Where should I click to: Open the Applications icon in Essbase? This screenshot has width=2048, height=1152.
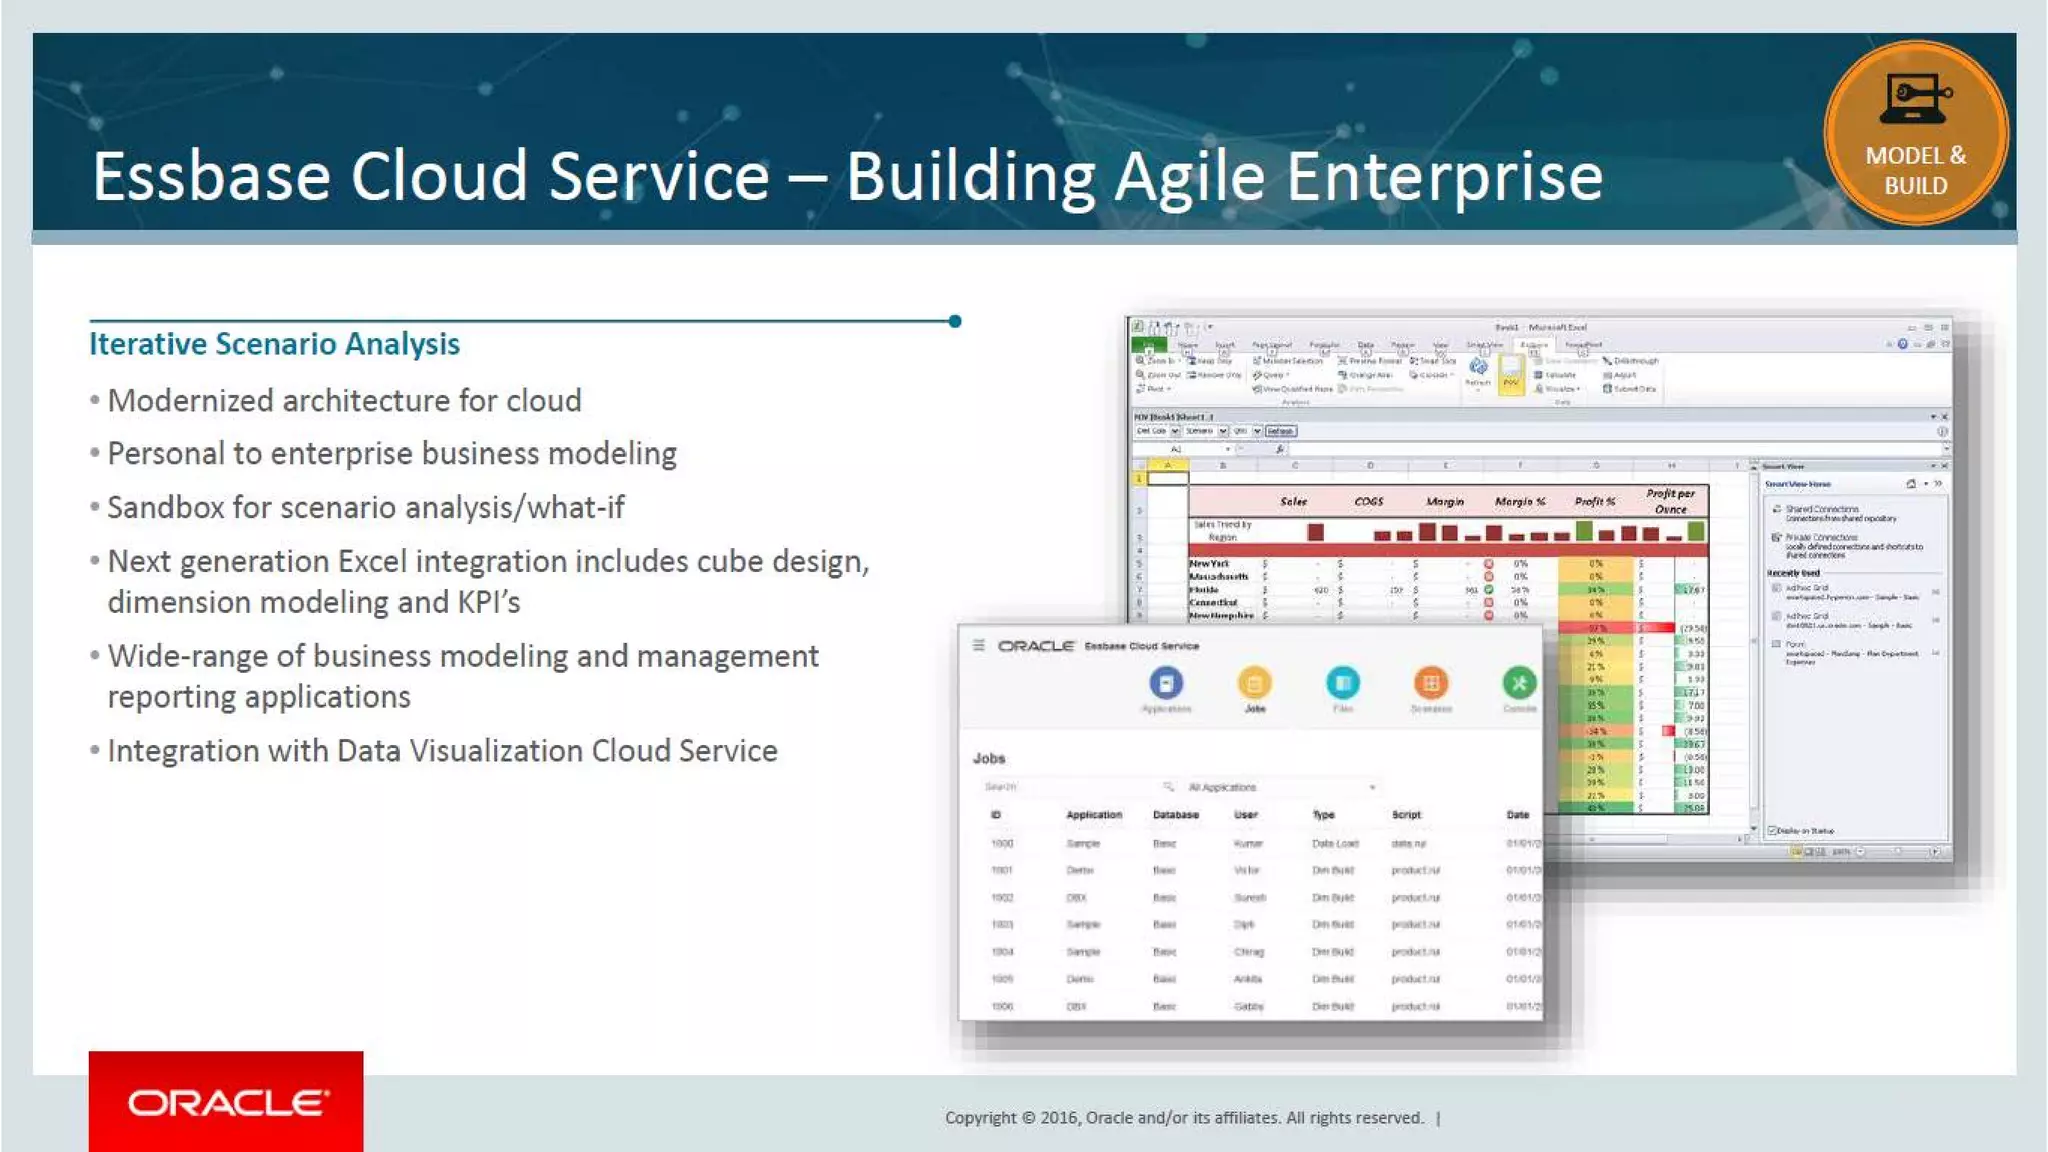tap(1166, 683)
